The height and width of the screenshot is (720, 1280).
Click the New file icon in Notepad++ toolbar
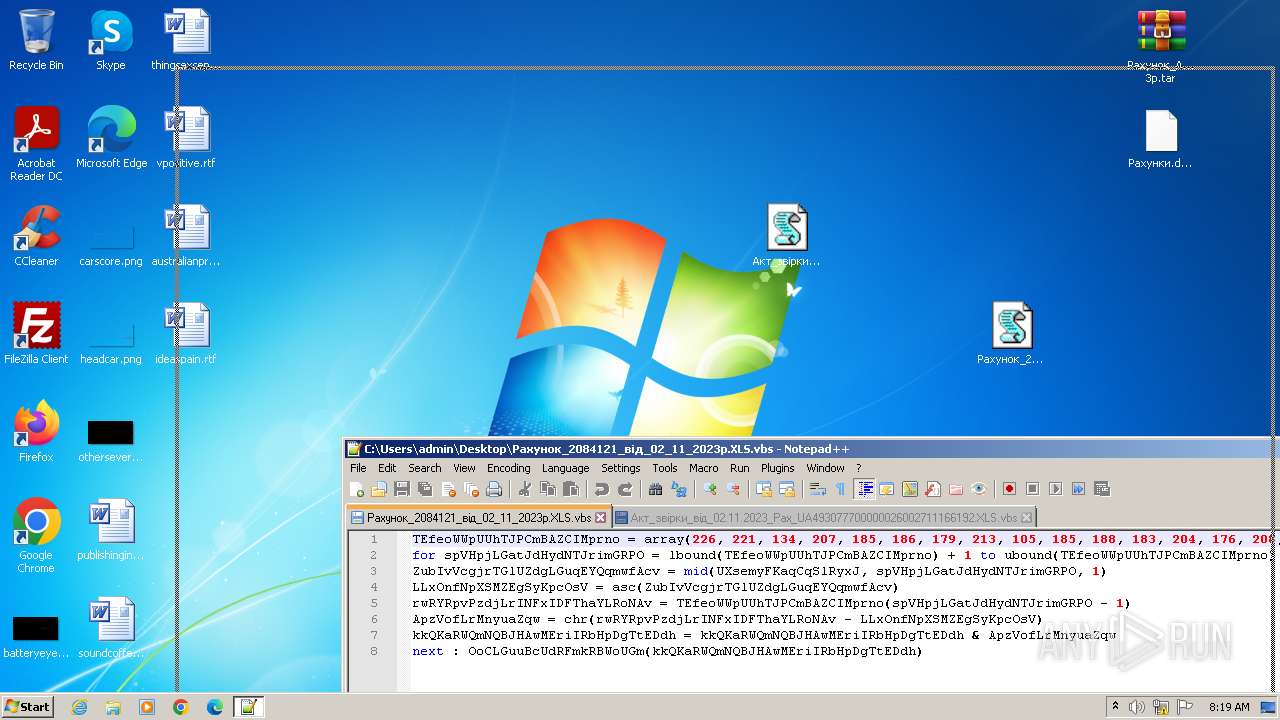tap(356, 489)
